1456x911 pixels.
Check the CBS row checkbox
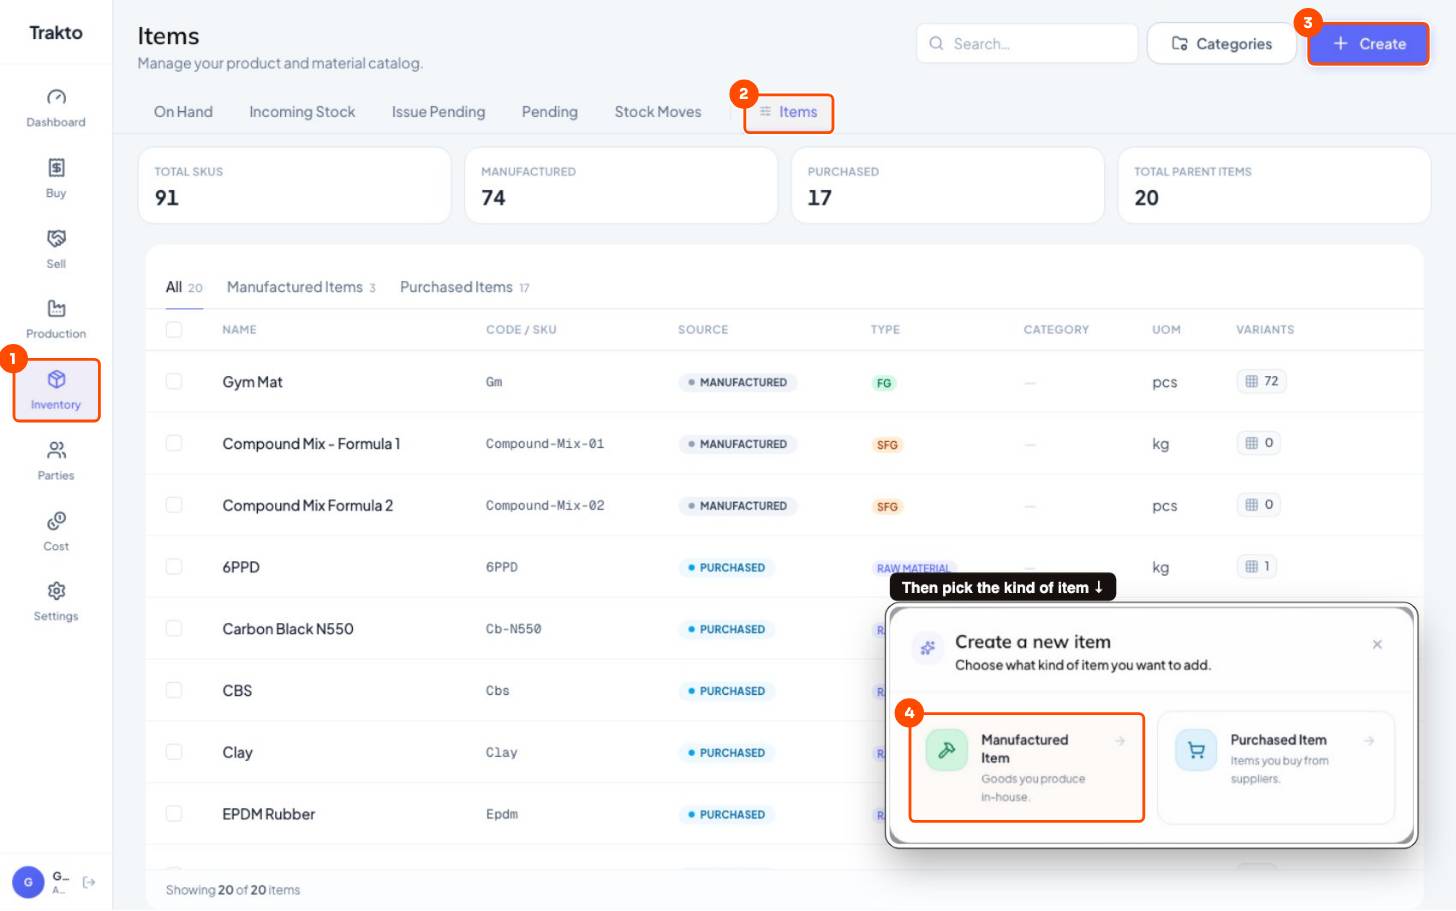(x=174, y=691)
